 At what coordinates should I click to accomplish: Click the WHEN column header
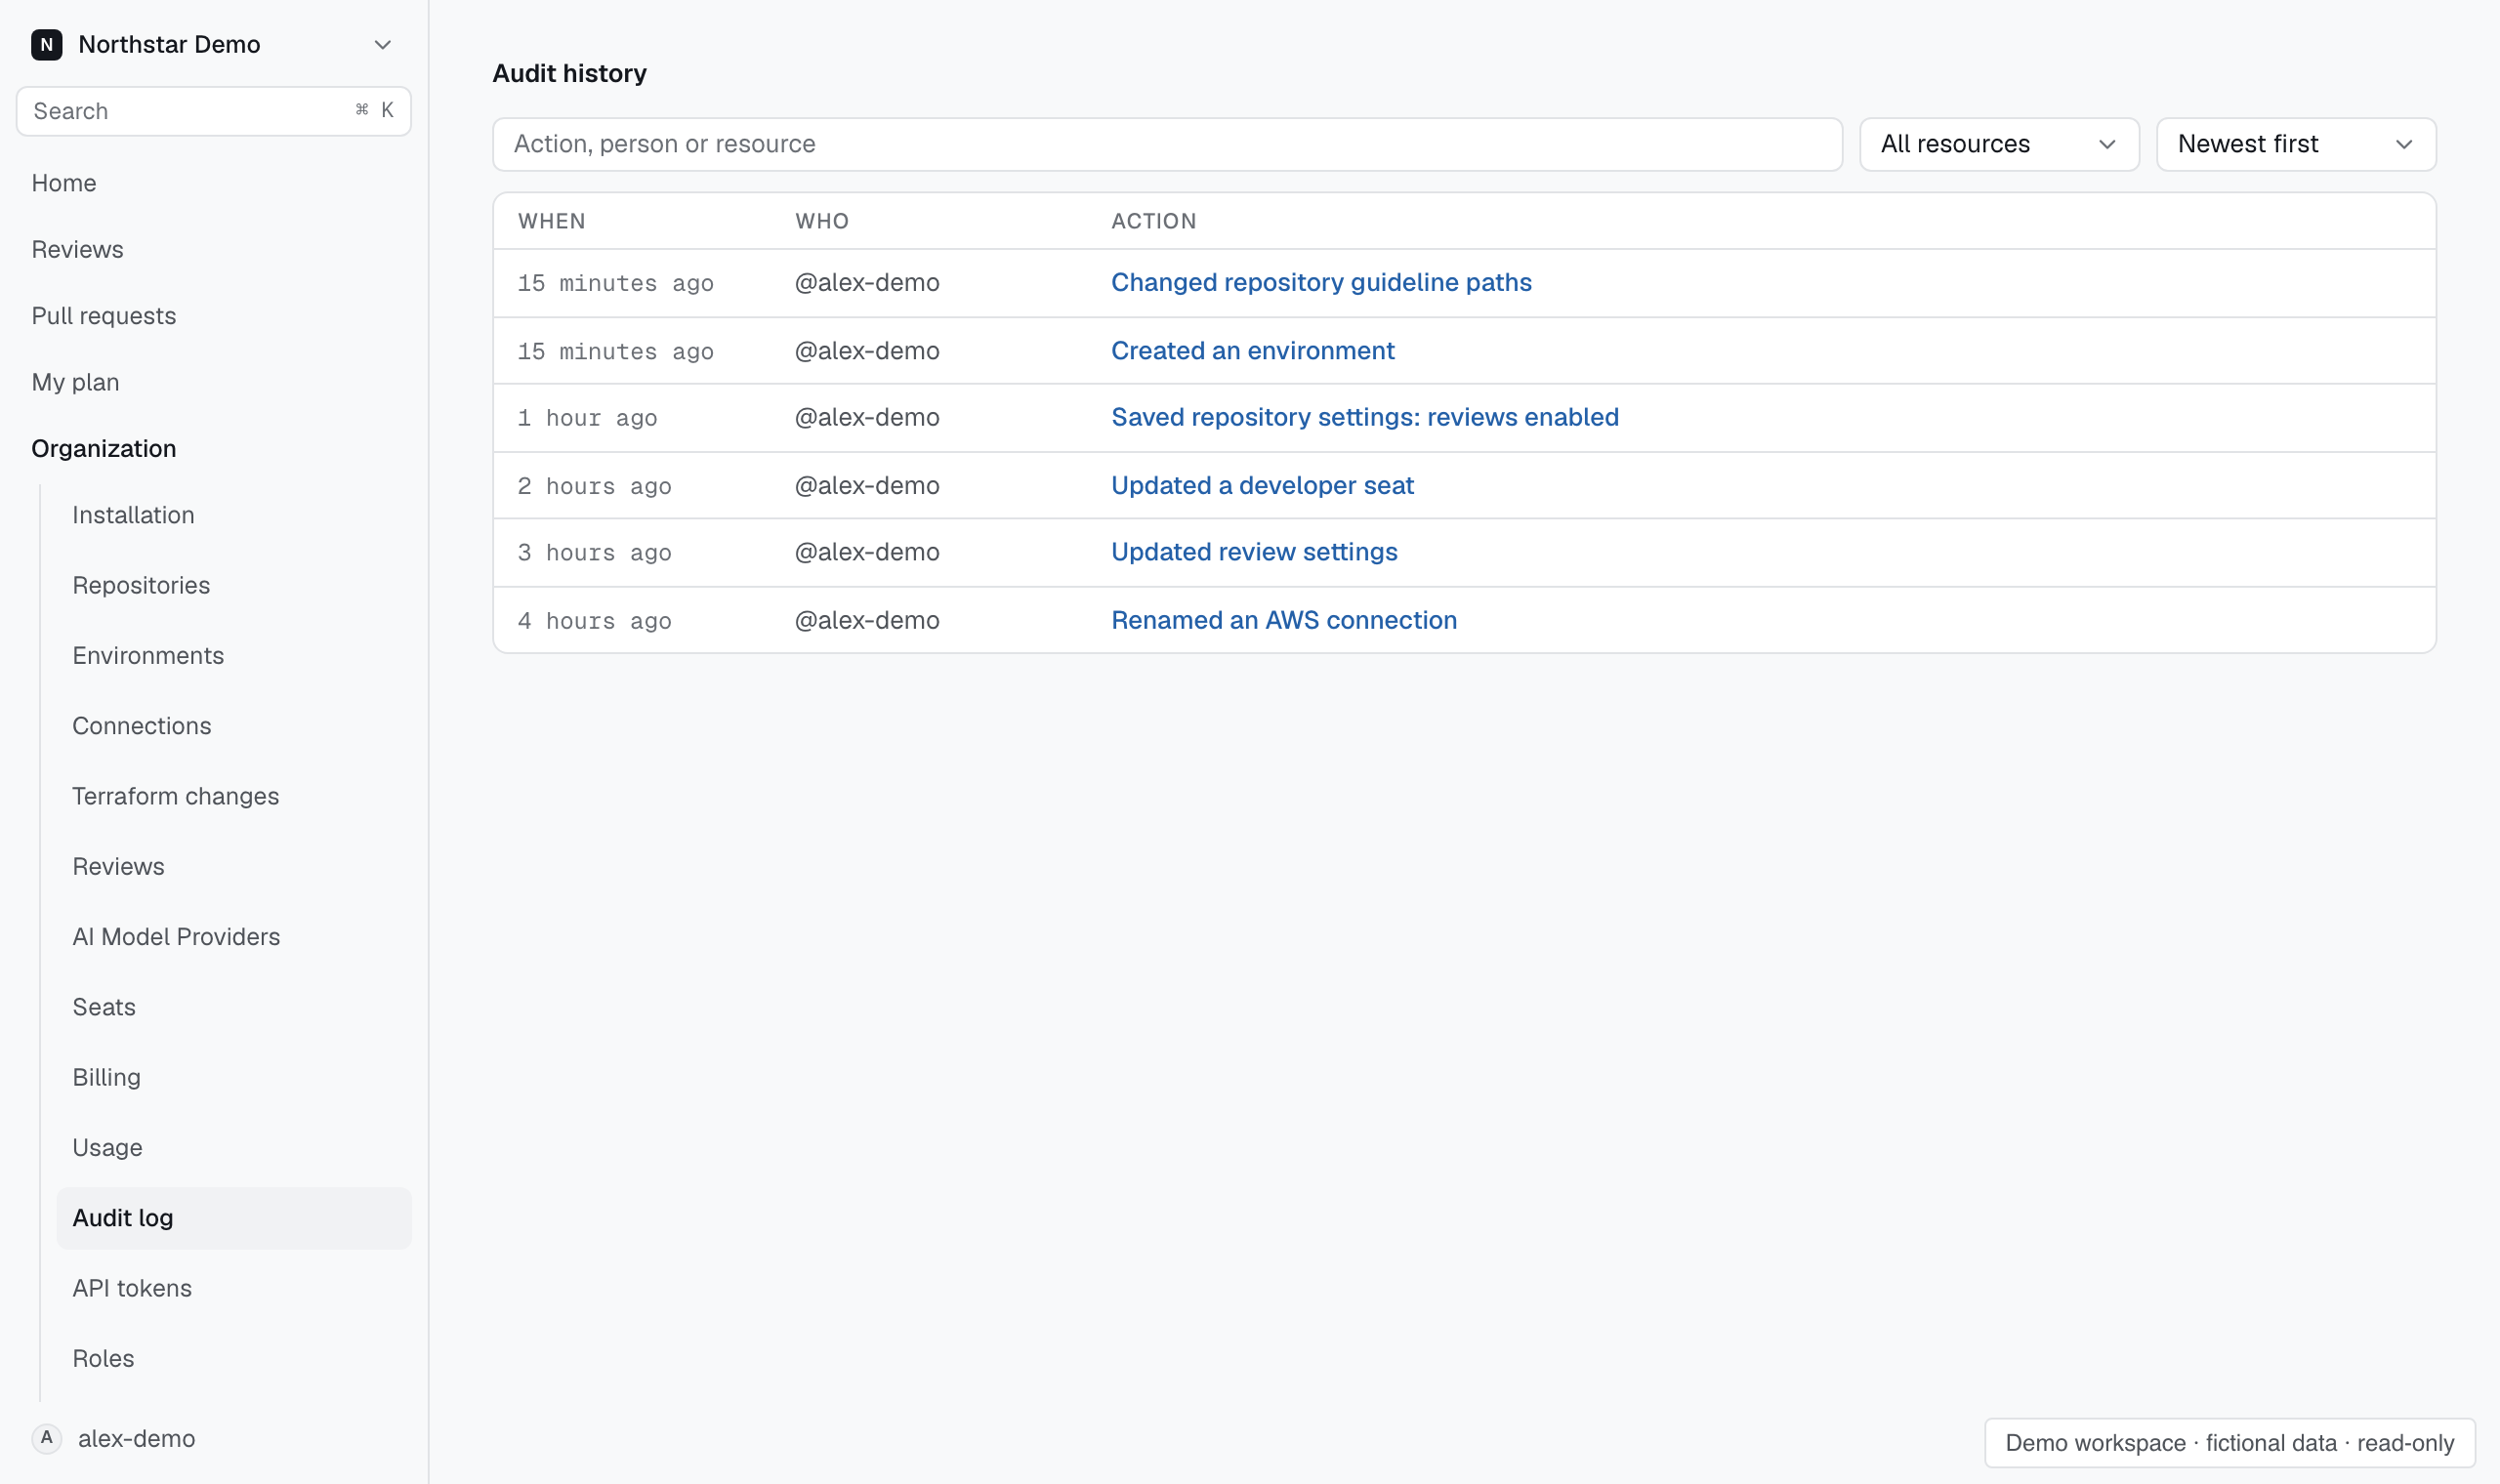552,221
